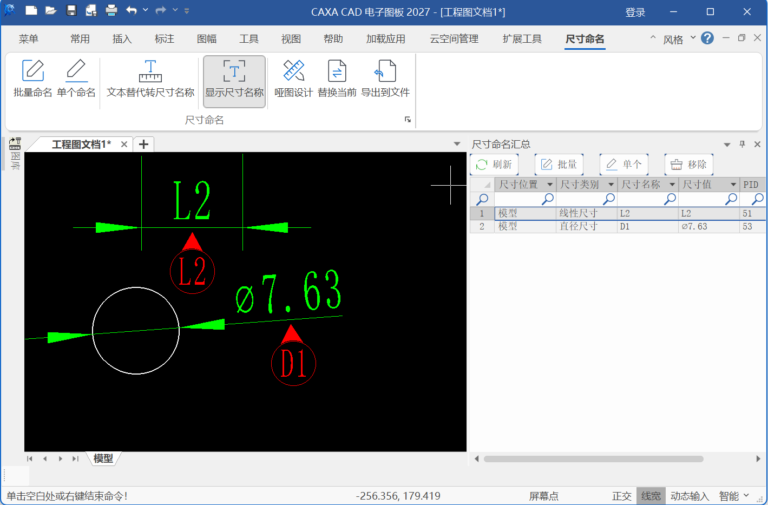Click the Open file folder icon
768x505 pixels.
(x=51, y=10)
